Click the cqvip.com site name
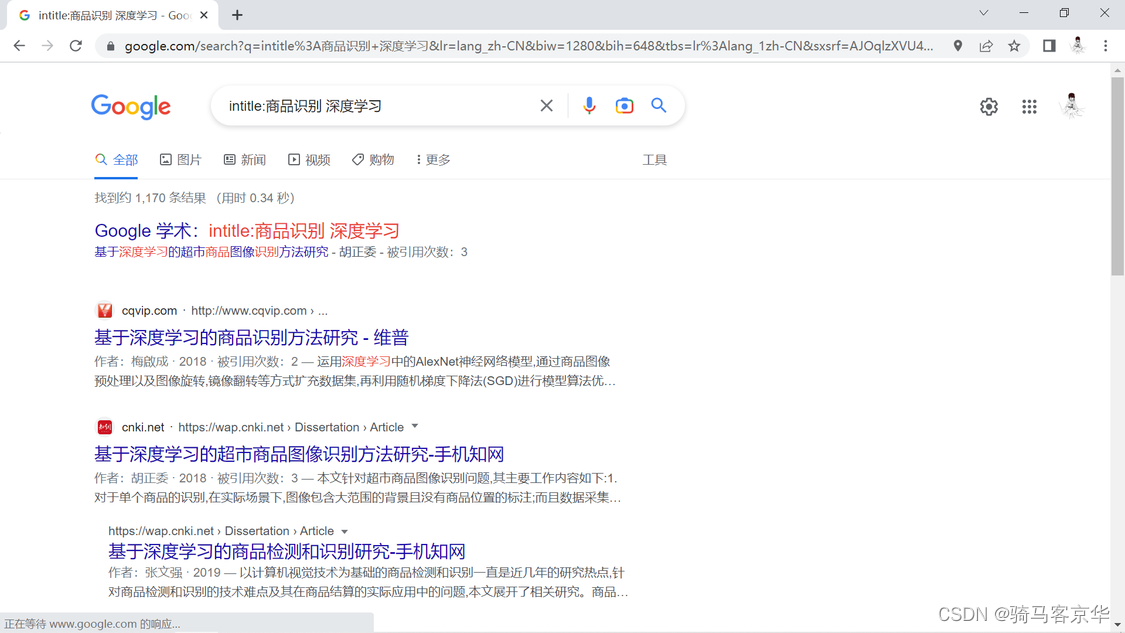Viewport: 1125px width, 633px height. (149, 311)
